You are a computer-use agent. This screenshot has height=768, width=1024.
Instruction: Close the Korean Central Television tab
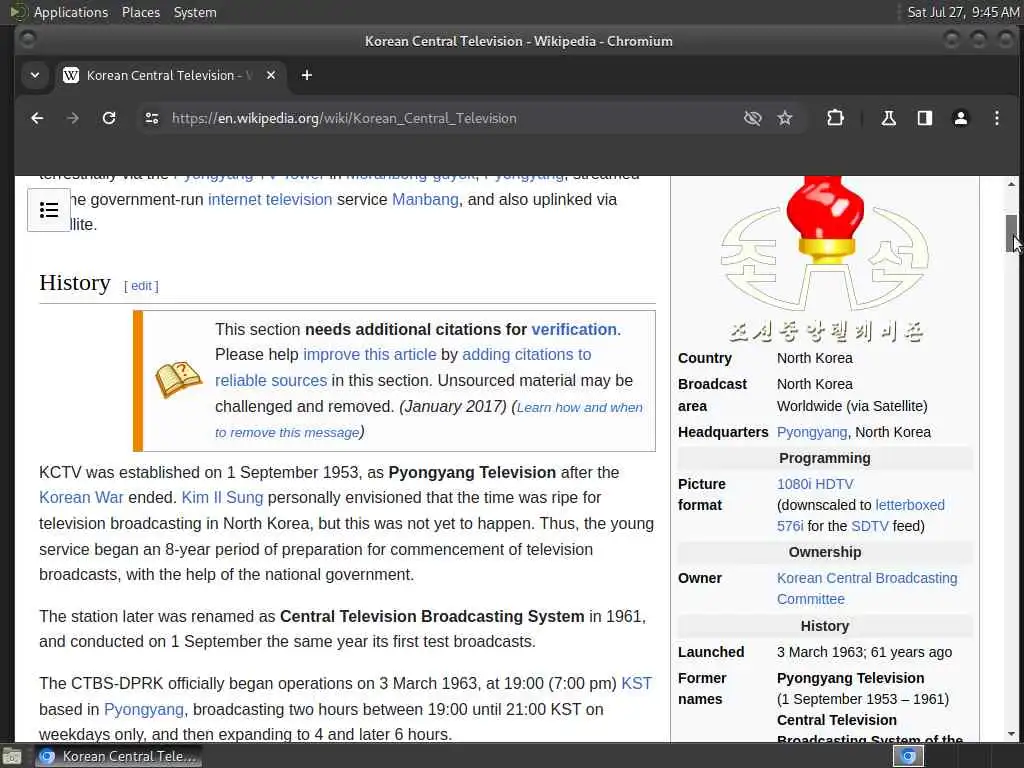click(x=271, y=75)
